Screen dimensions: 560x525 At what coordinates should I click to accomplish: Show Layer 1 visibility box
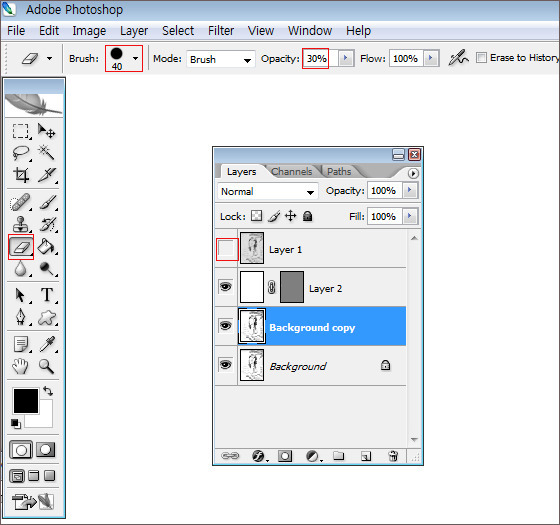click(x=227, y=249)
